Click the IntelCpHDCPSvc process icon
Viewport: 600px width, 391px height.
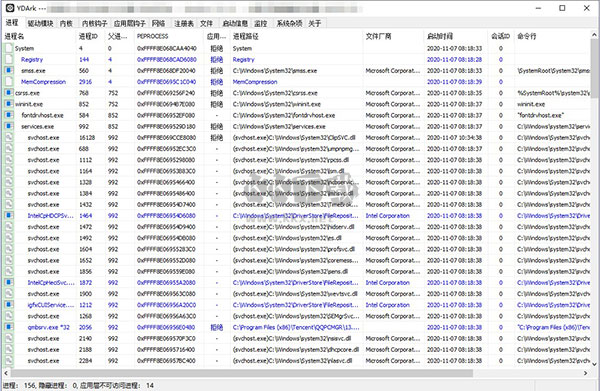(x=9, y=215)
